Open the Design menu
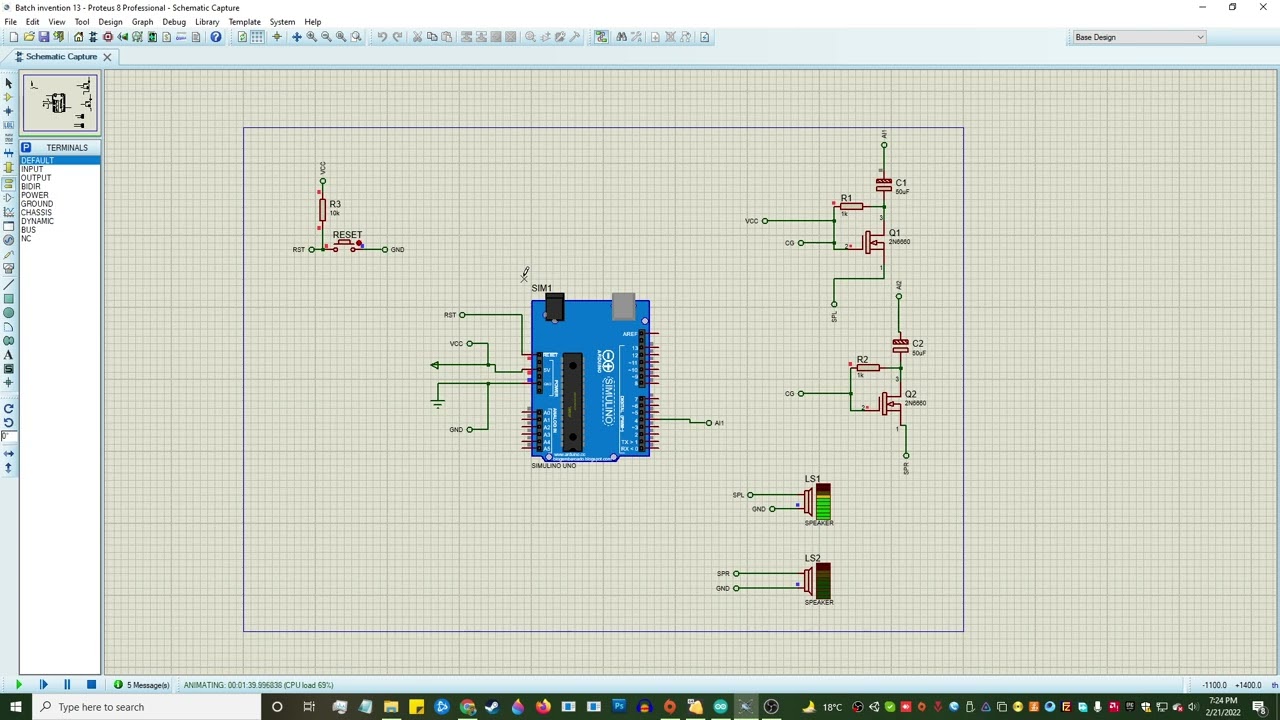The width and height of the screenshot is (1280, 720). tap(110, 21)
